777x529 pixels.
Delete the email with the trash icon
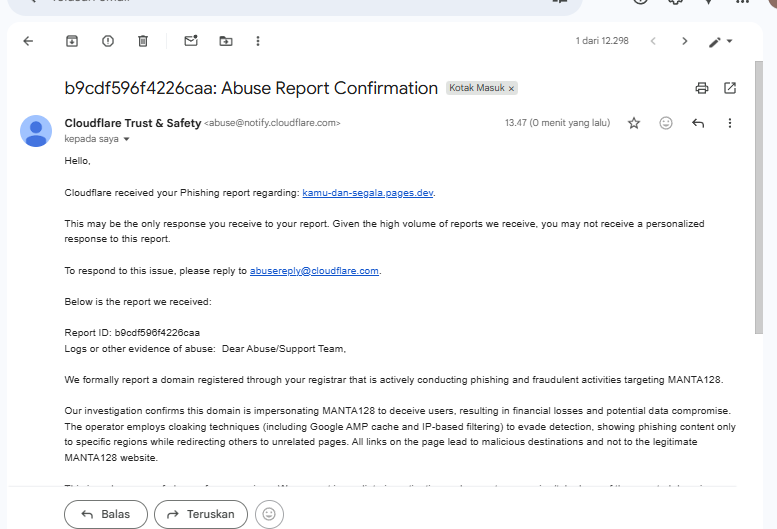[143, 41]
